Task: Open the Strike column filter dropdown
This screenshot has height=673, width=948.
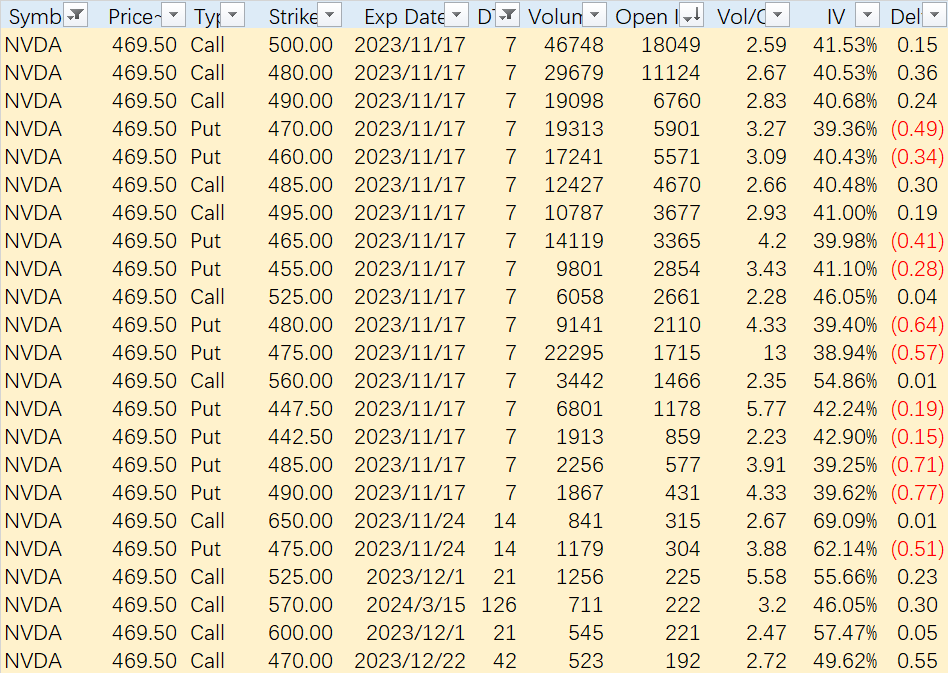Action: pos(330,15)
